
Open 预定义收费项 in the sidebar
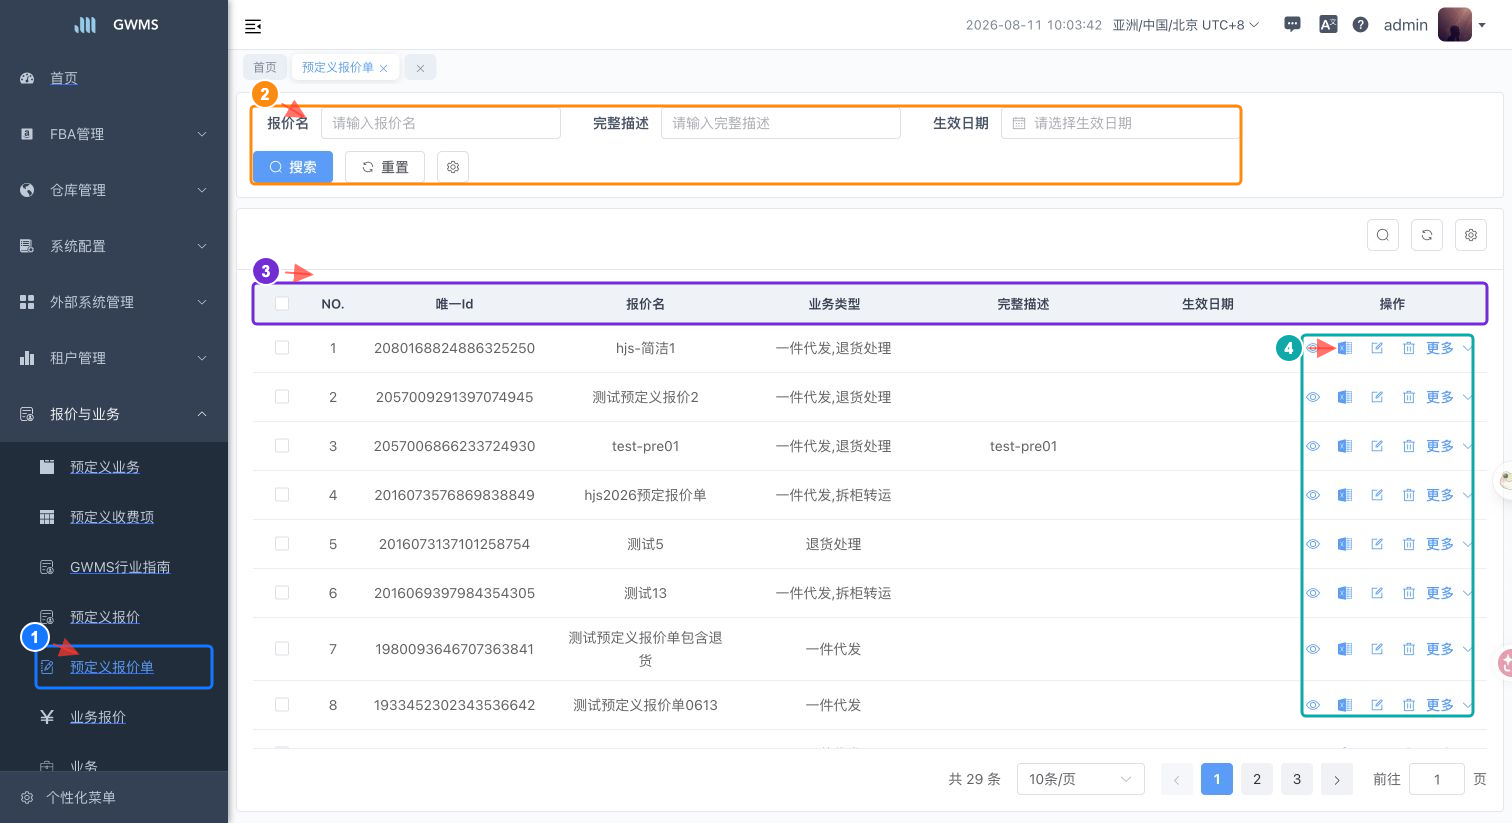[x=112, y=517]
